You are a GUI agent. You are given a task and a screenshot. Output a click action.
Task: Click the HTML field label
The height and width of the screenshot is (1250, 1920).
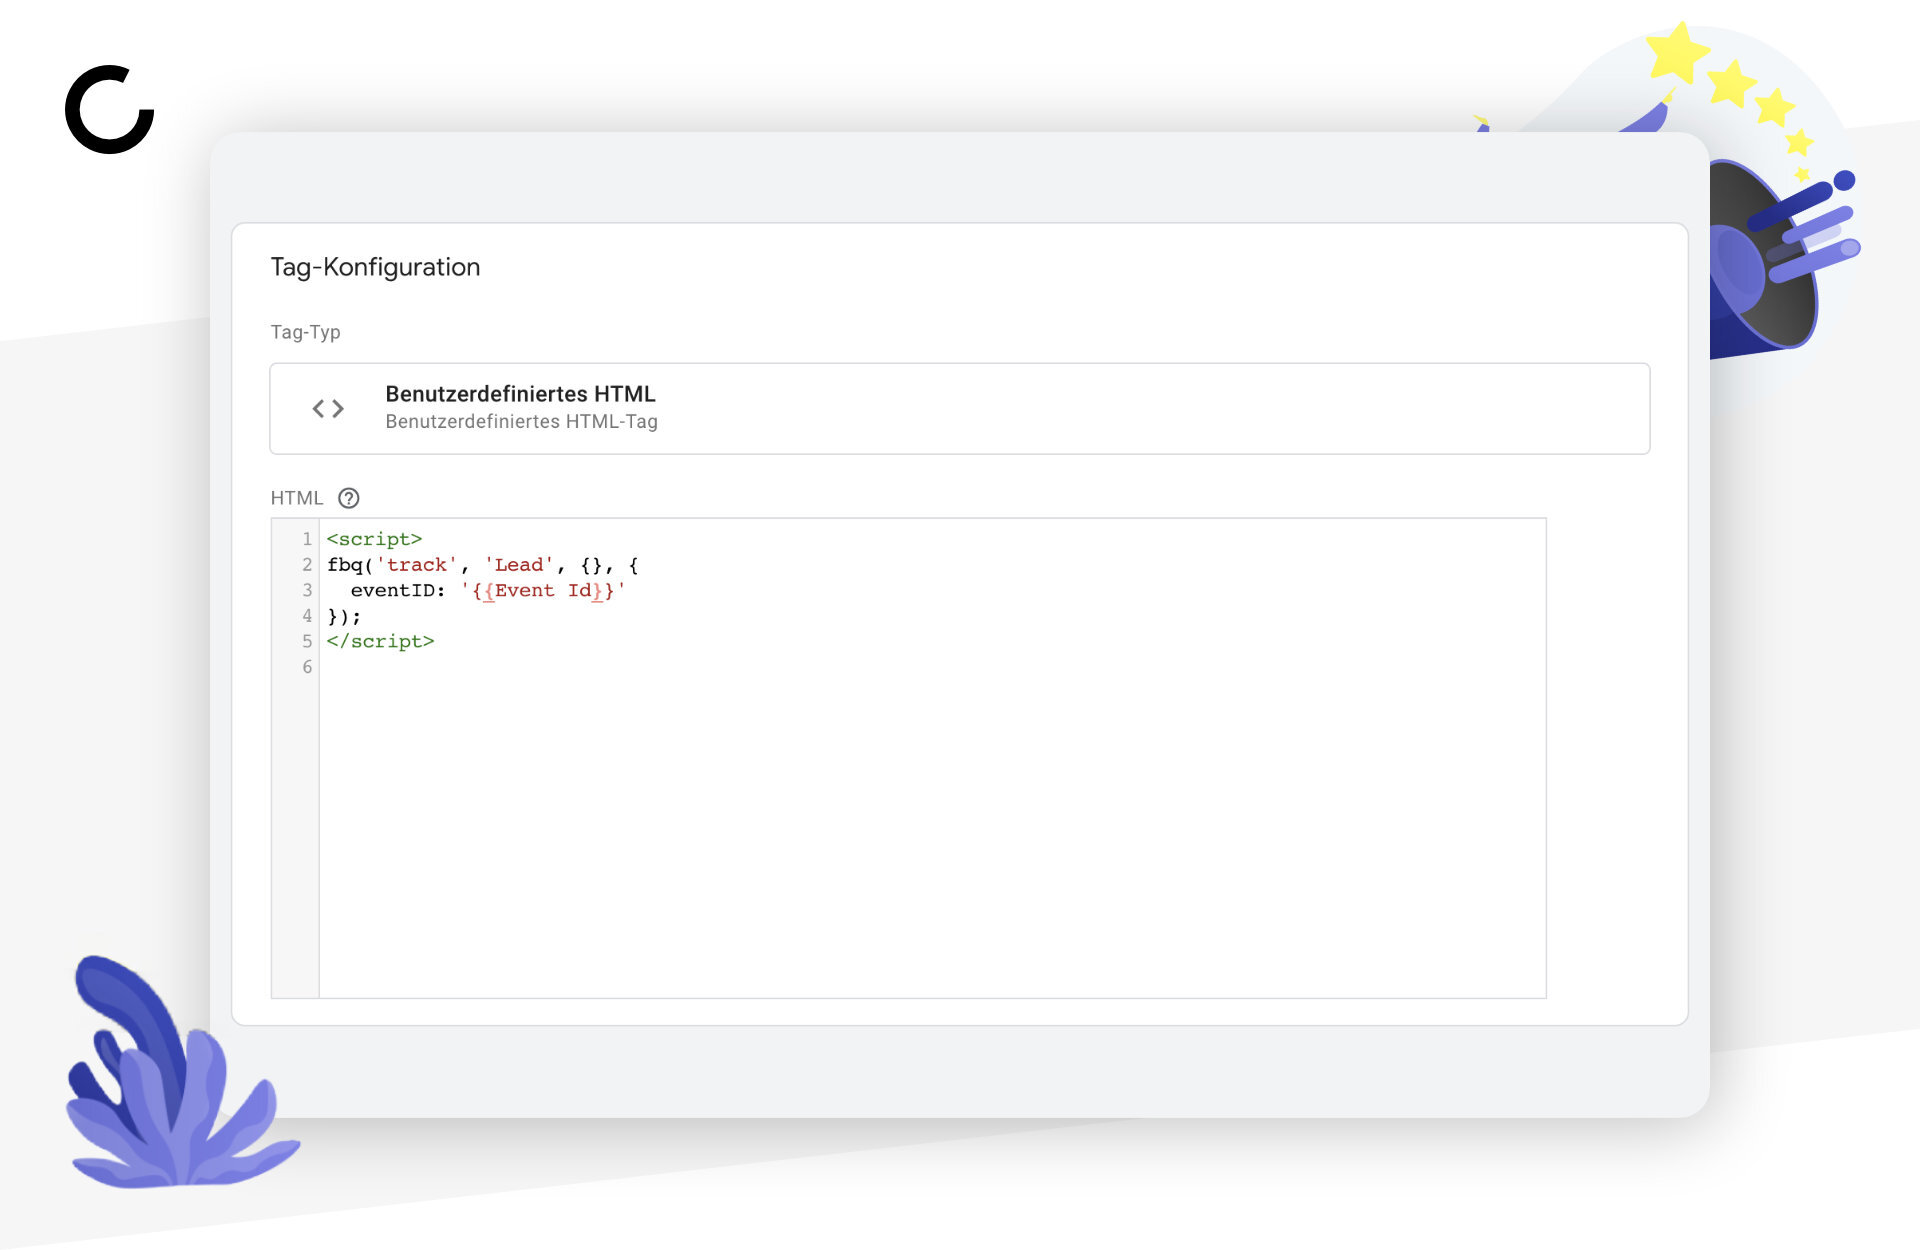(x=296, y=498)
